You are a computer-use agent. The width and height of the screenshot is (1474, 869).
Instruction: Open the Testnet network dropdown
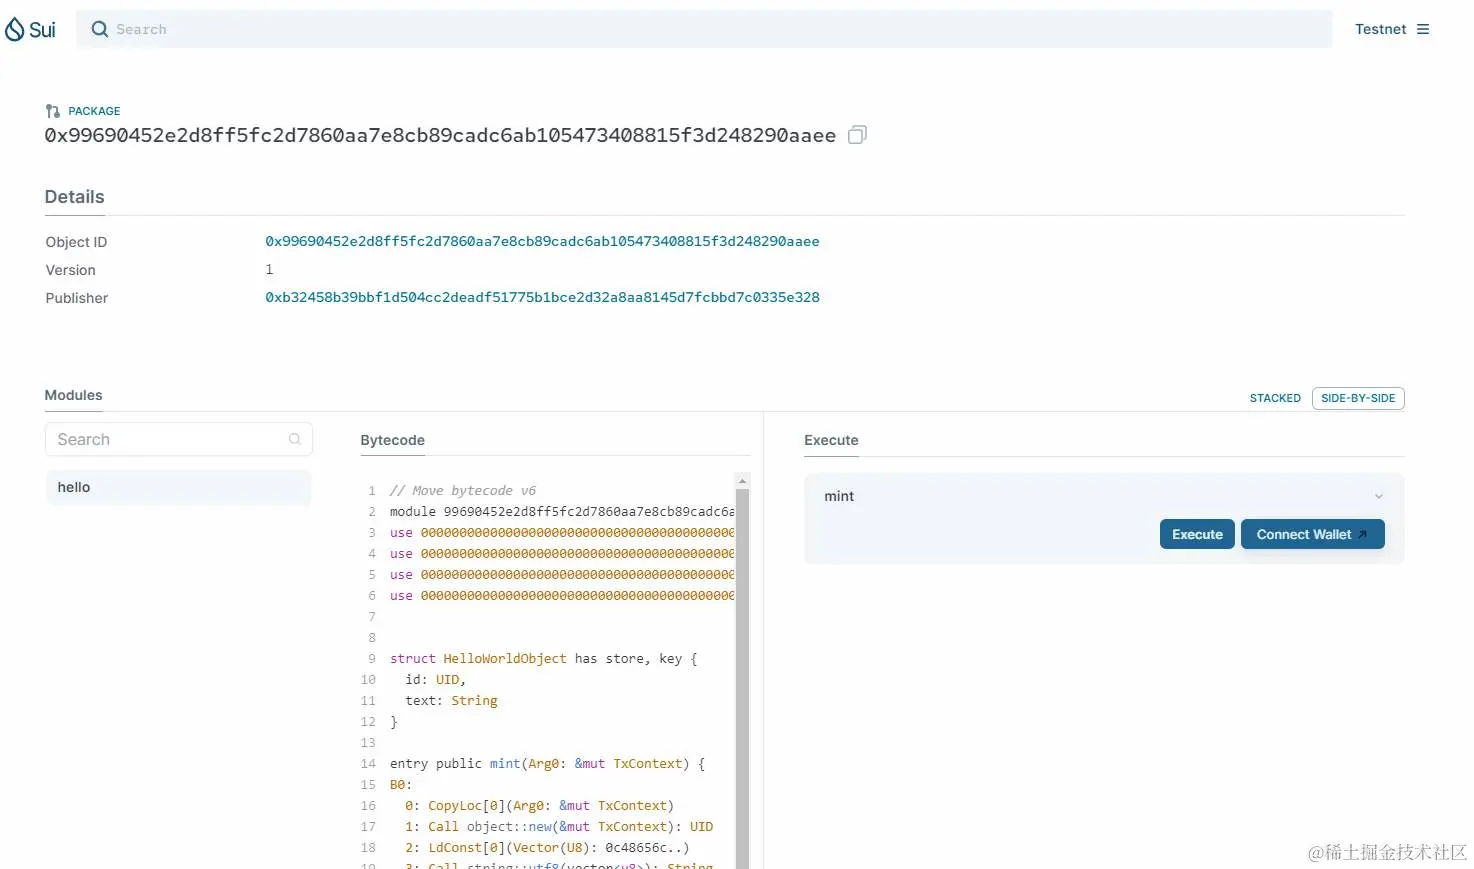pos(1380,30)
